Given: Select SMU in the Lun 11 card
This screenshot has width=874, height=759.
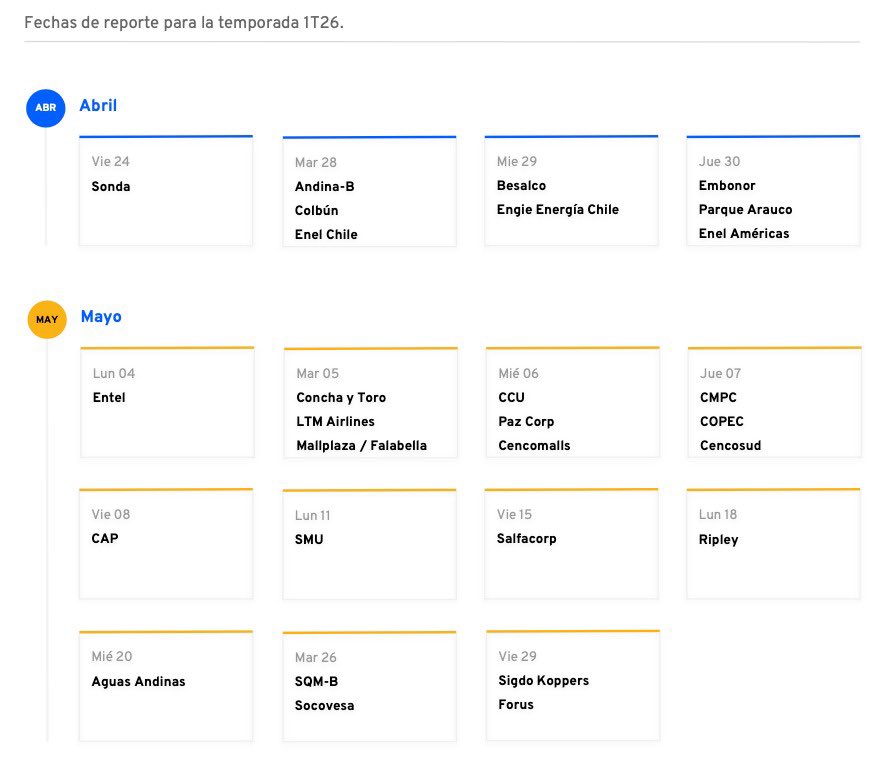Looking at the screenshot, I should (x=309, y=539).
